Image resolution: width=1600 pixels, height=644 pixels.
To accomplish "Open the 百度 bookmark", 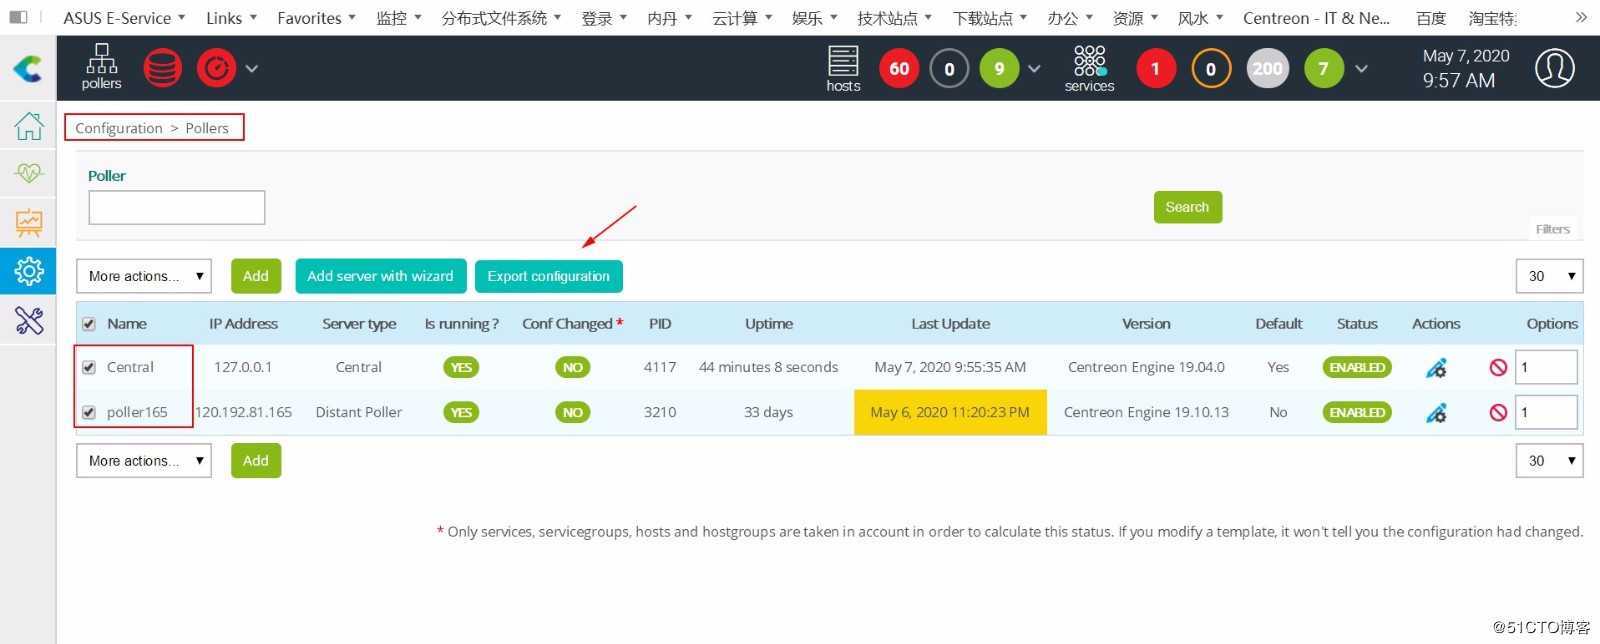I will 1431,18.
